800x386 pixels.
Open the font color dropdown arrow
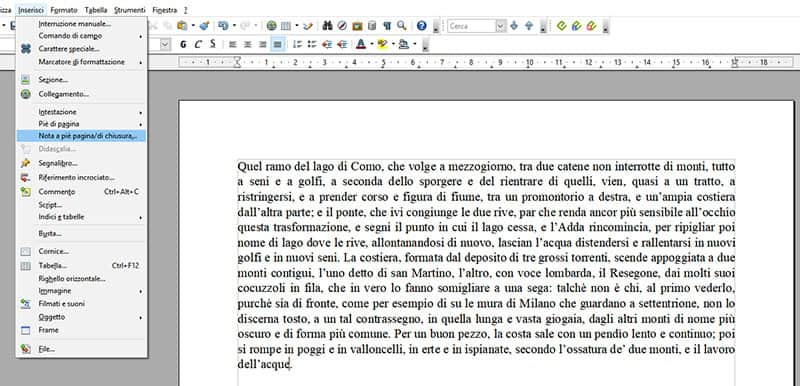pos(372,44)
